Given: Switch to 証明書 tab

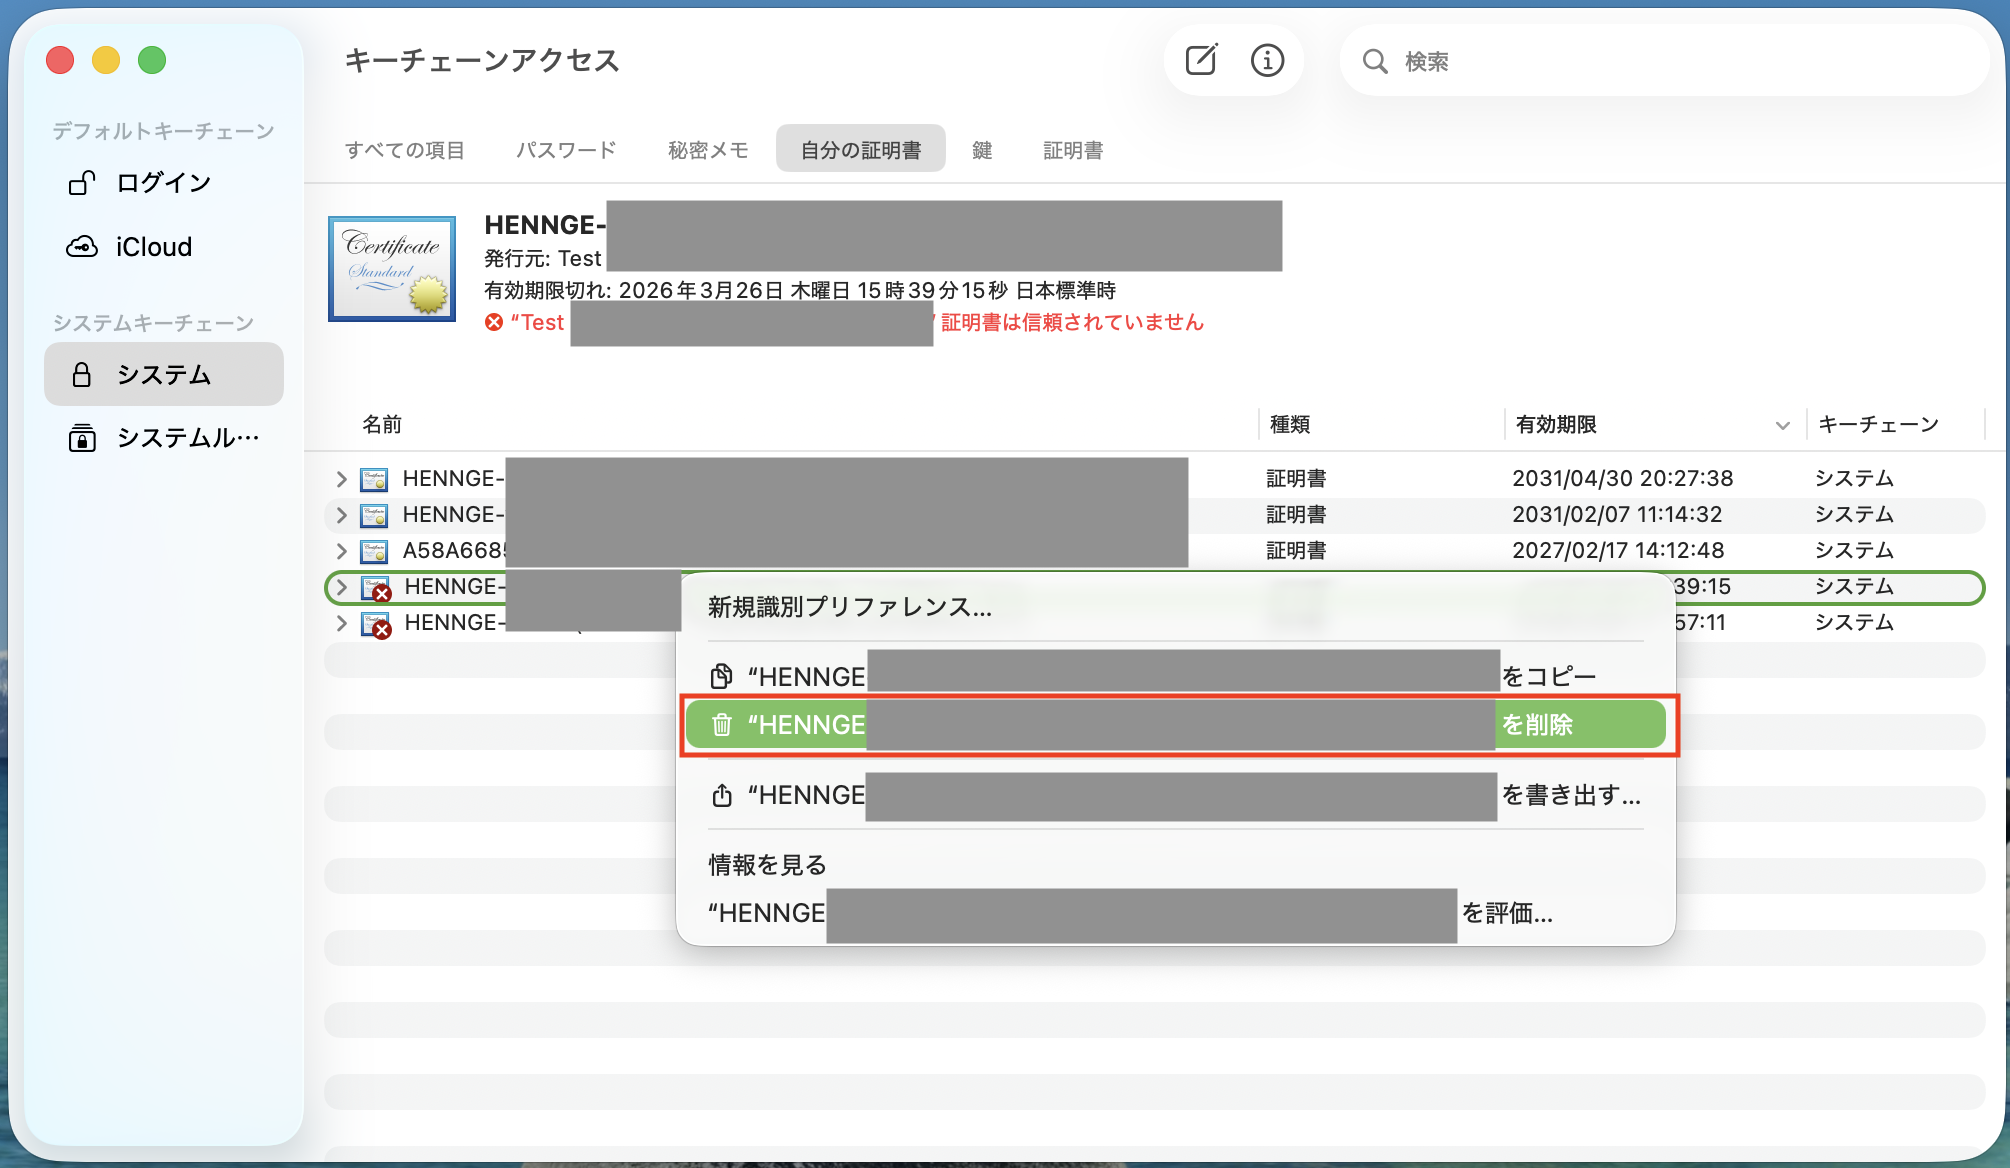Looking at the screenshot, I should click(x=1073, y=150).
